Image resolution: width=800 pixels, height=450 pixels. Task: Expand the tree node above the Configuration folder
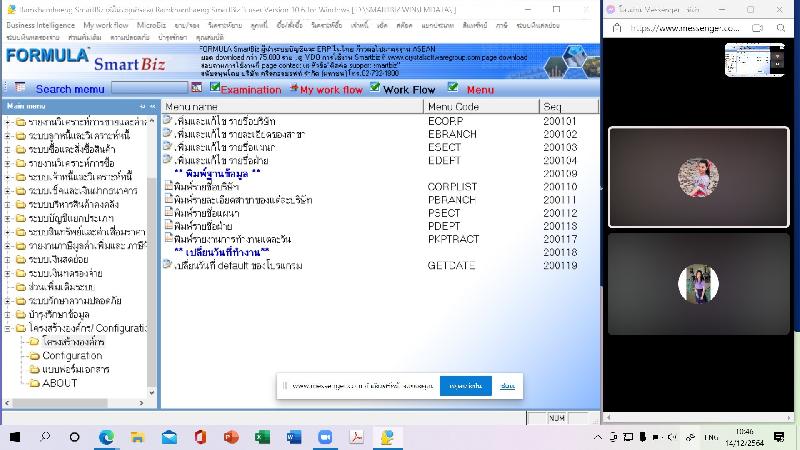(x=8, y=314)
